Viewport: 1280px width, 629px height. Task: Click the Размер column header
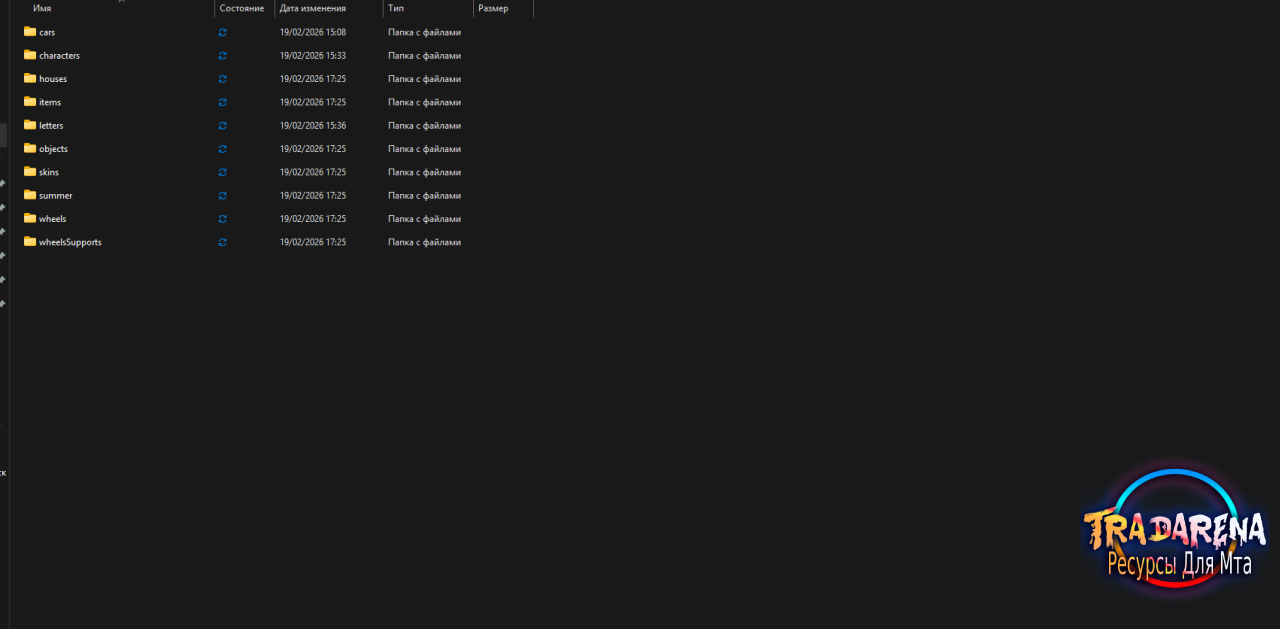(x=493, y=8)
